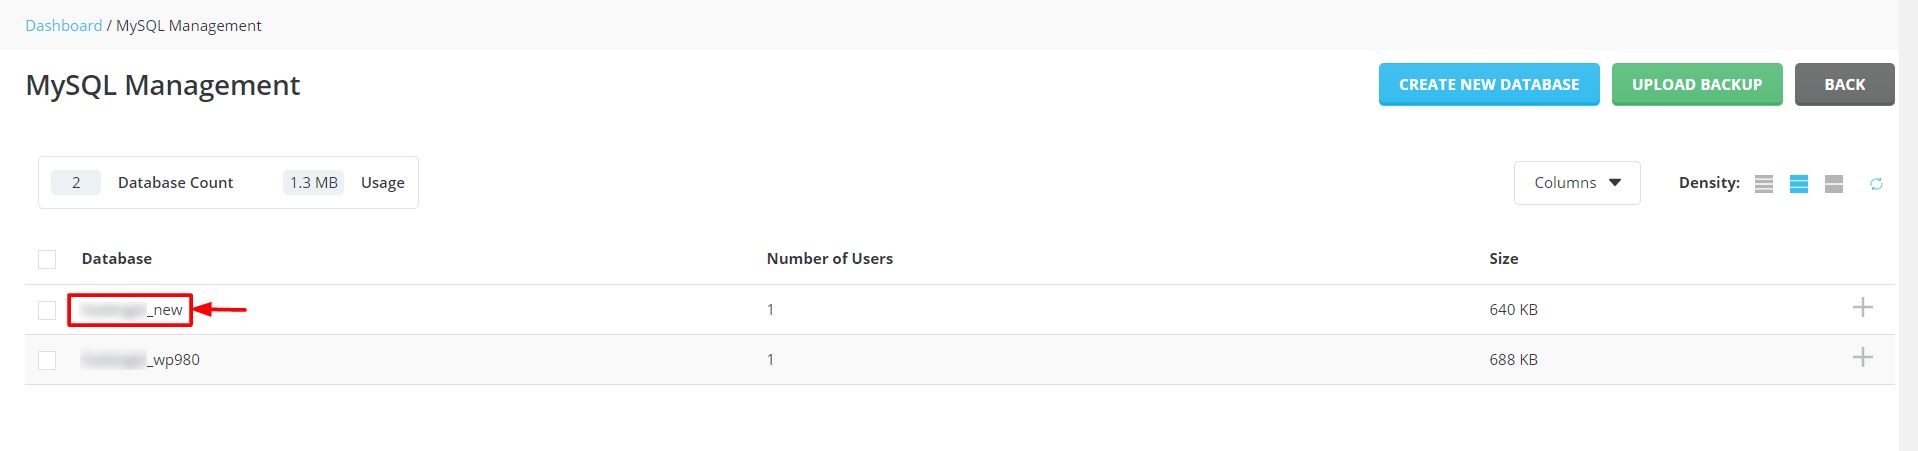The image size is (1918, 451).
Task: Sort by the Database column header
Action: (117, 258)
